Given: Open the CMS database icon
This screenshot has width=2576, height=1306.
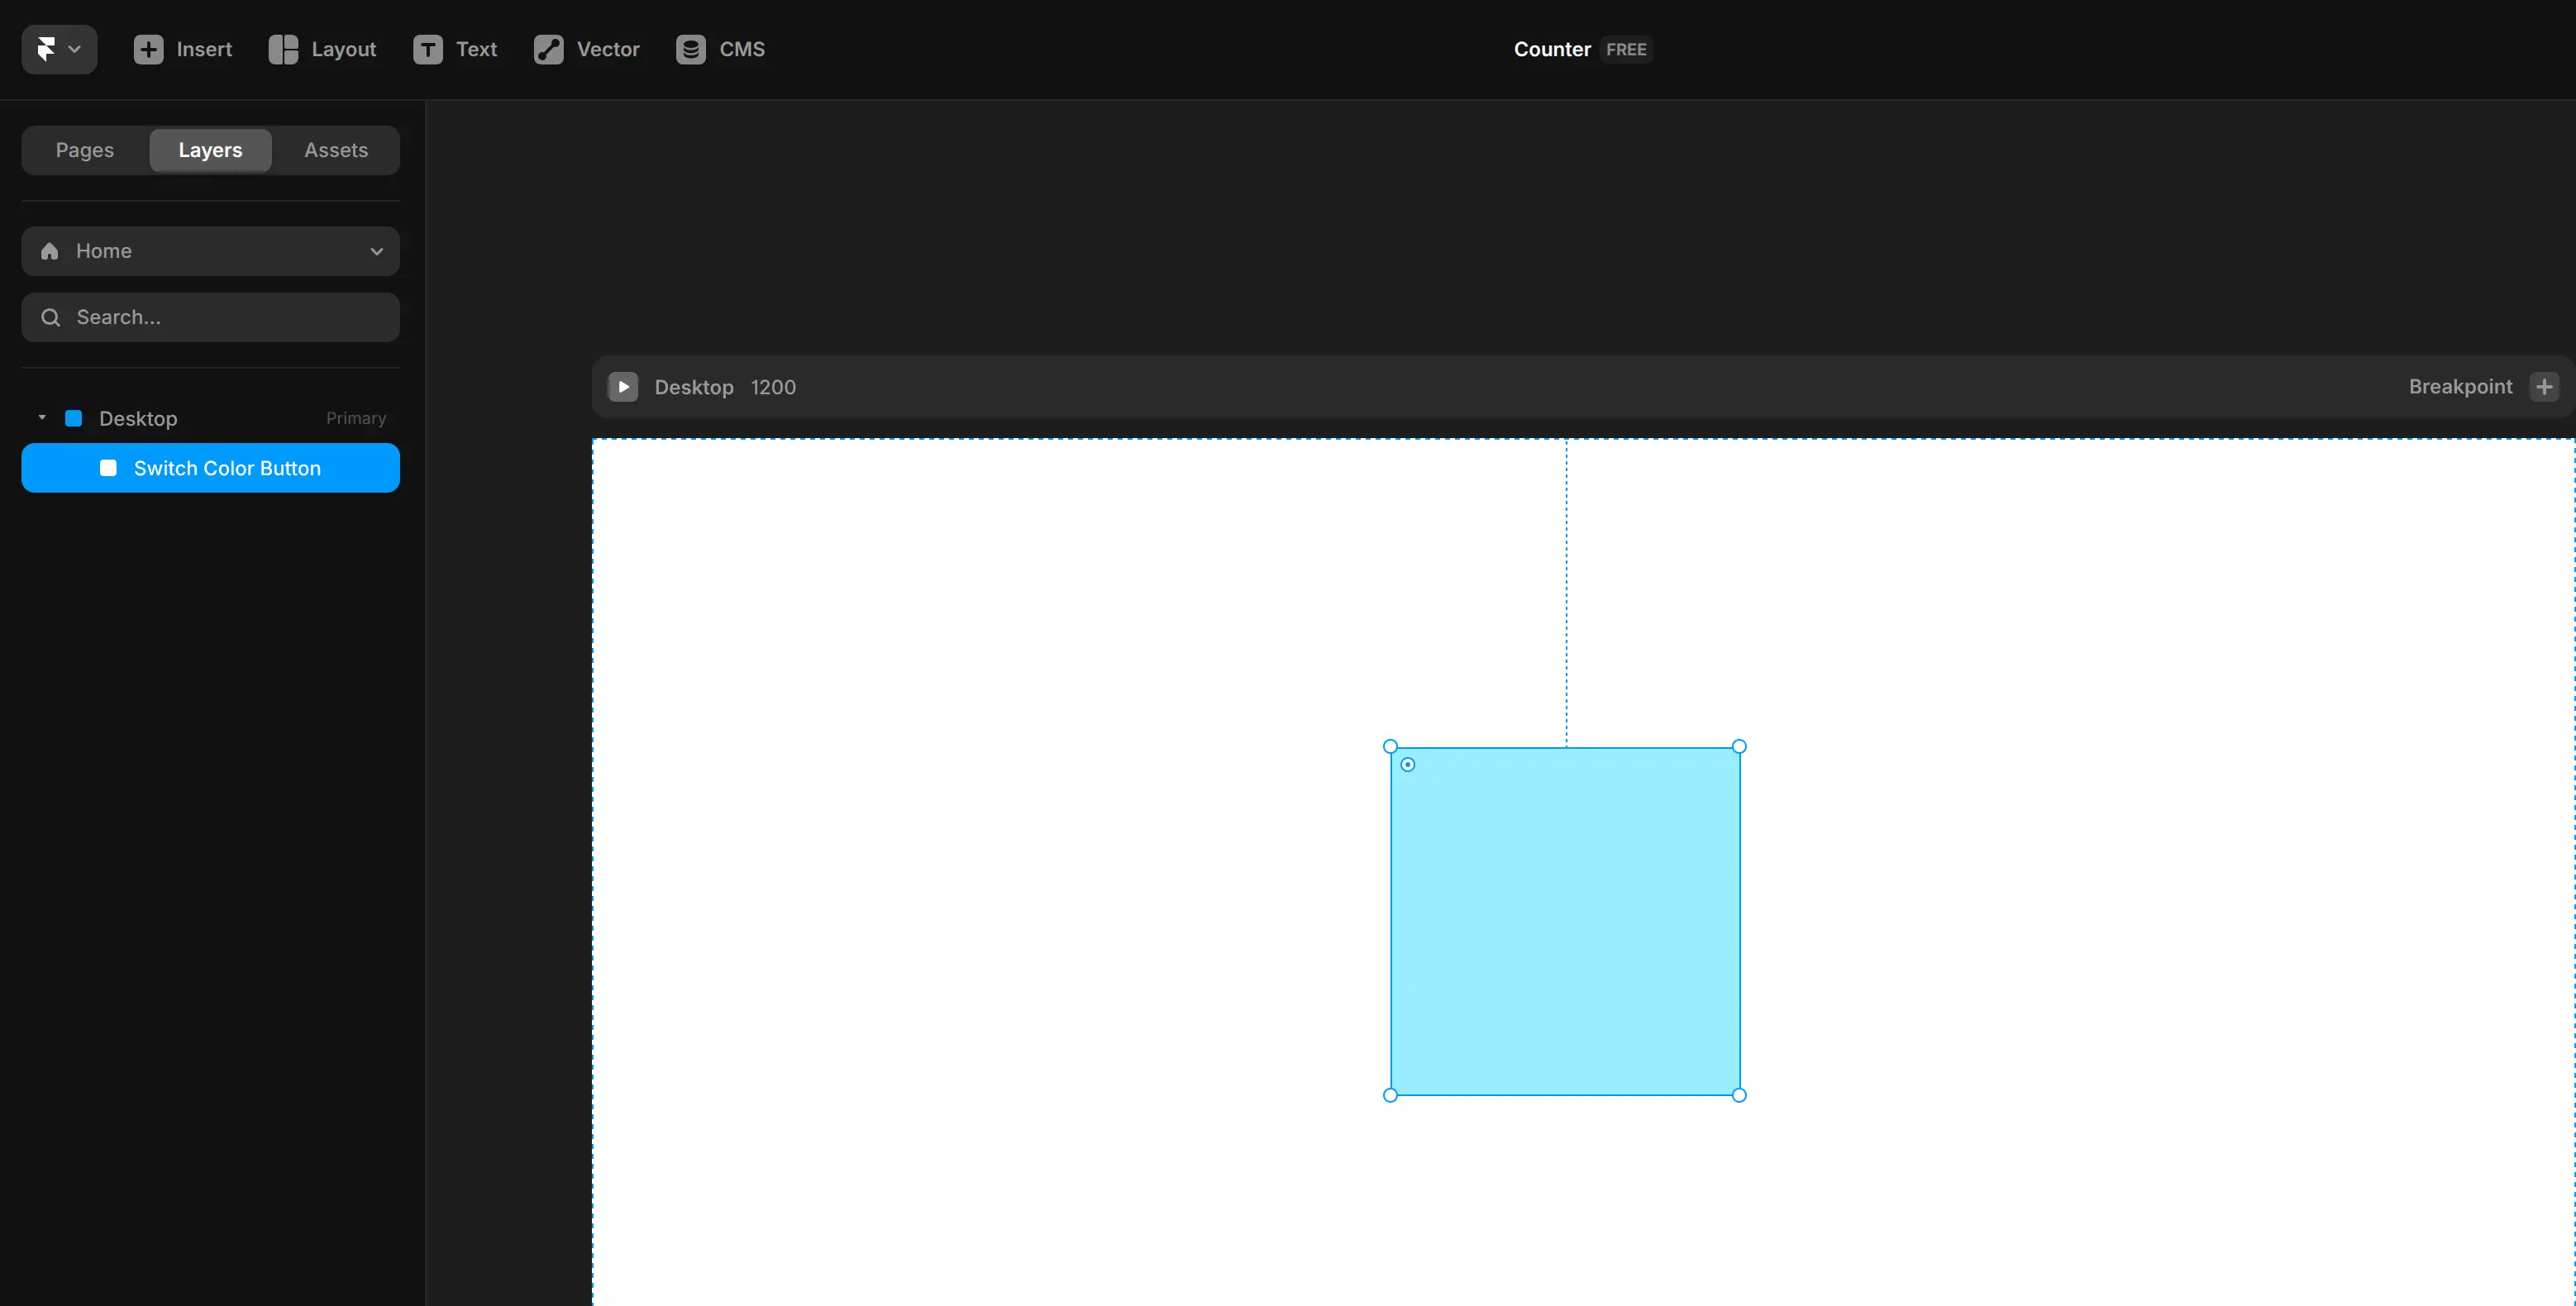Looking at the screenshot, I should pyautogui.click(x=691, y=49).
